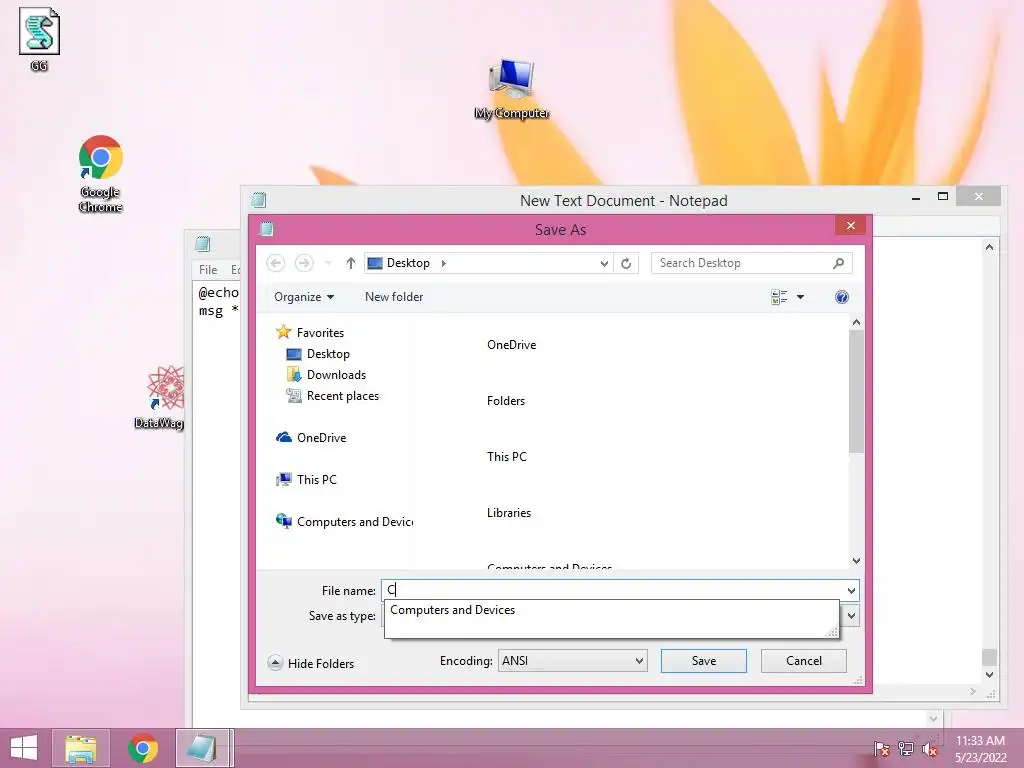Click the Notepad window scroll up arrow

(x=989, y=247)
